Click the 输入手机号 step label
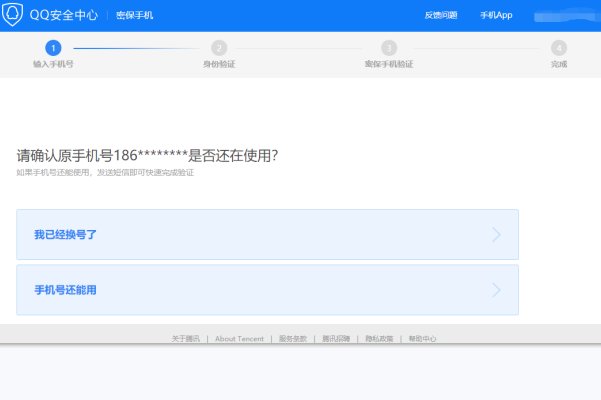This screenshot has width=601, height=400. point(53,64)
